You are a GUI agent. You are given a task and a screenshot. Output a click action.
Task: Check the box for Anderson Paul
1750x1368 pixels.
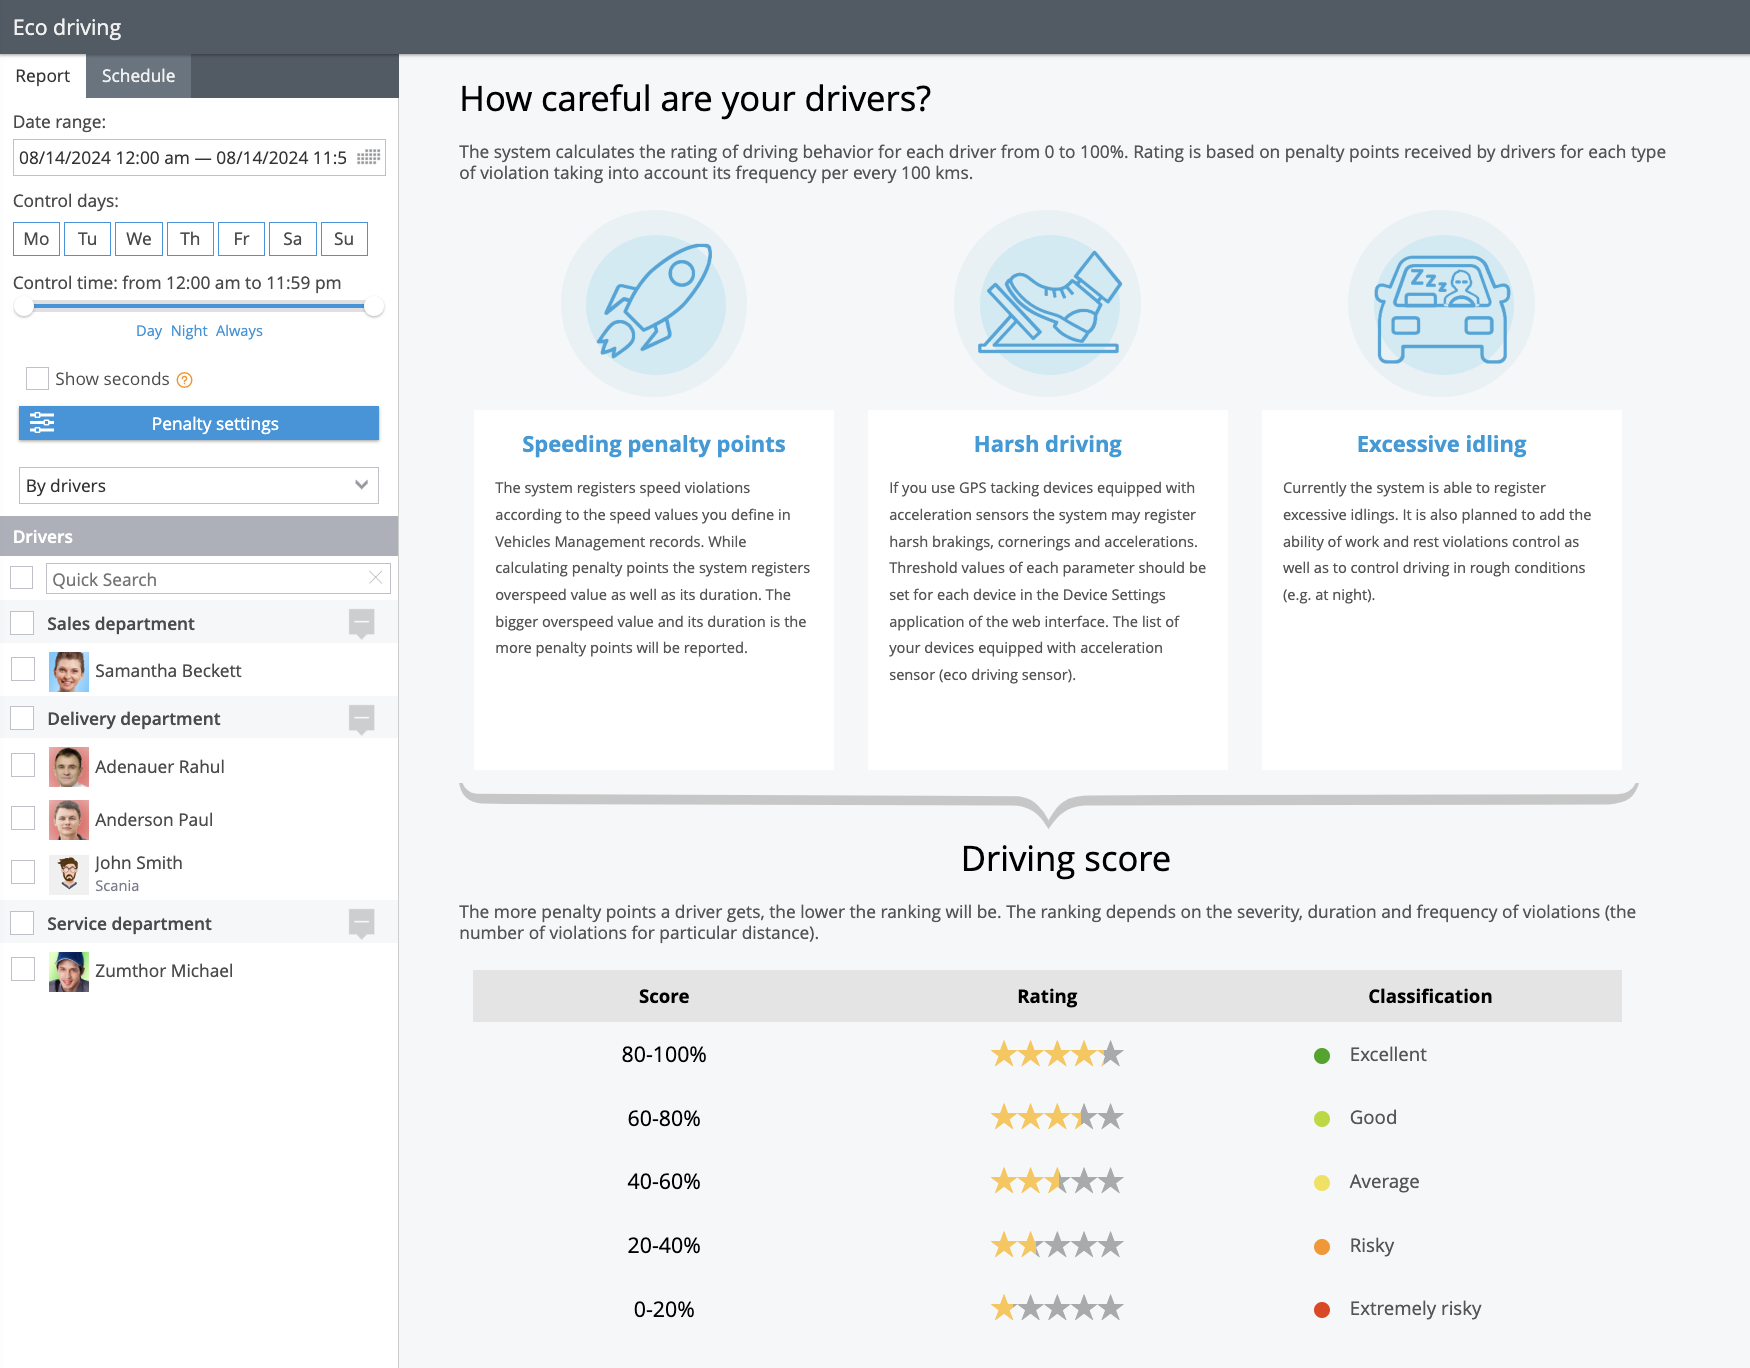click(23, 819)
